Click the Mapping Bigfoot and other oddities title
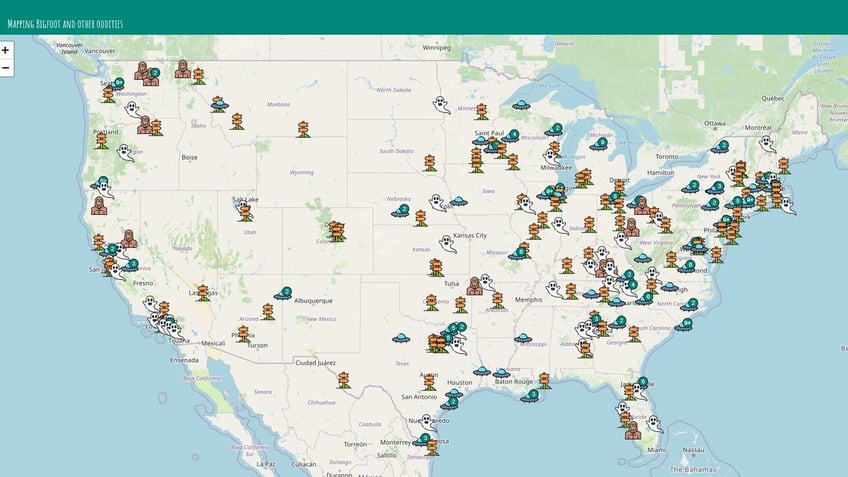This screenshot has height=477, width=848. coord(63,23)
